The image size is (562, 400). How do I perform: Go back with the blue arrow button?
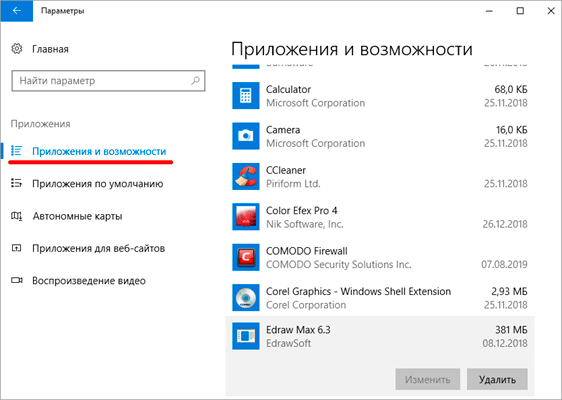point(16,11)
